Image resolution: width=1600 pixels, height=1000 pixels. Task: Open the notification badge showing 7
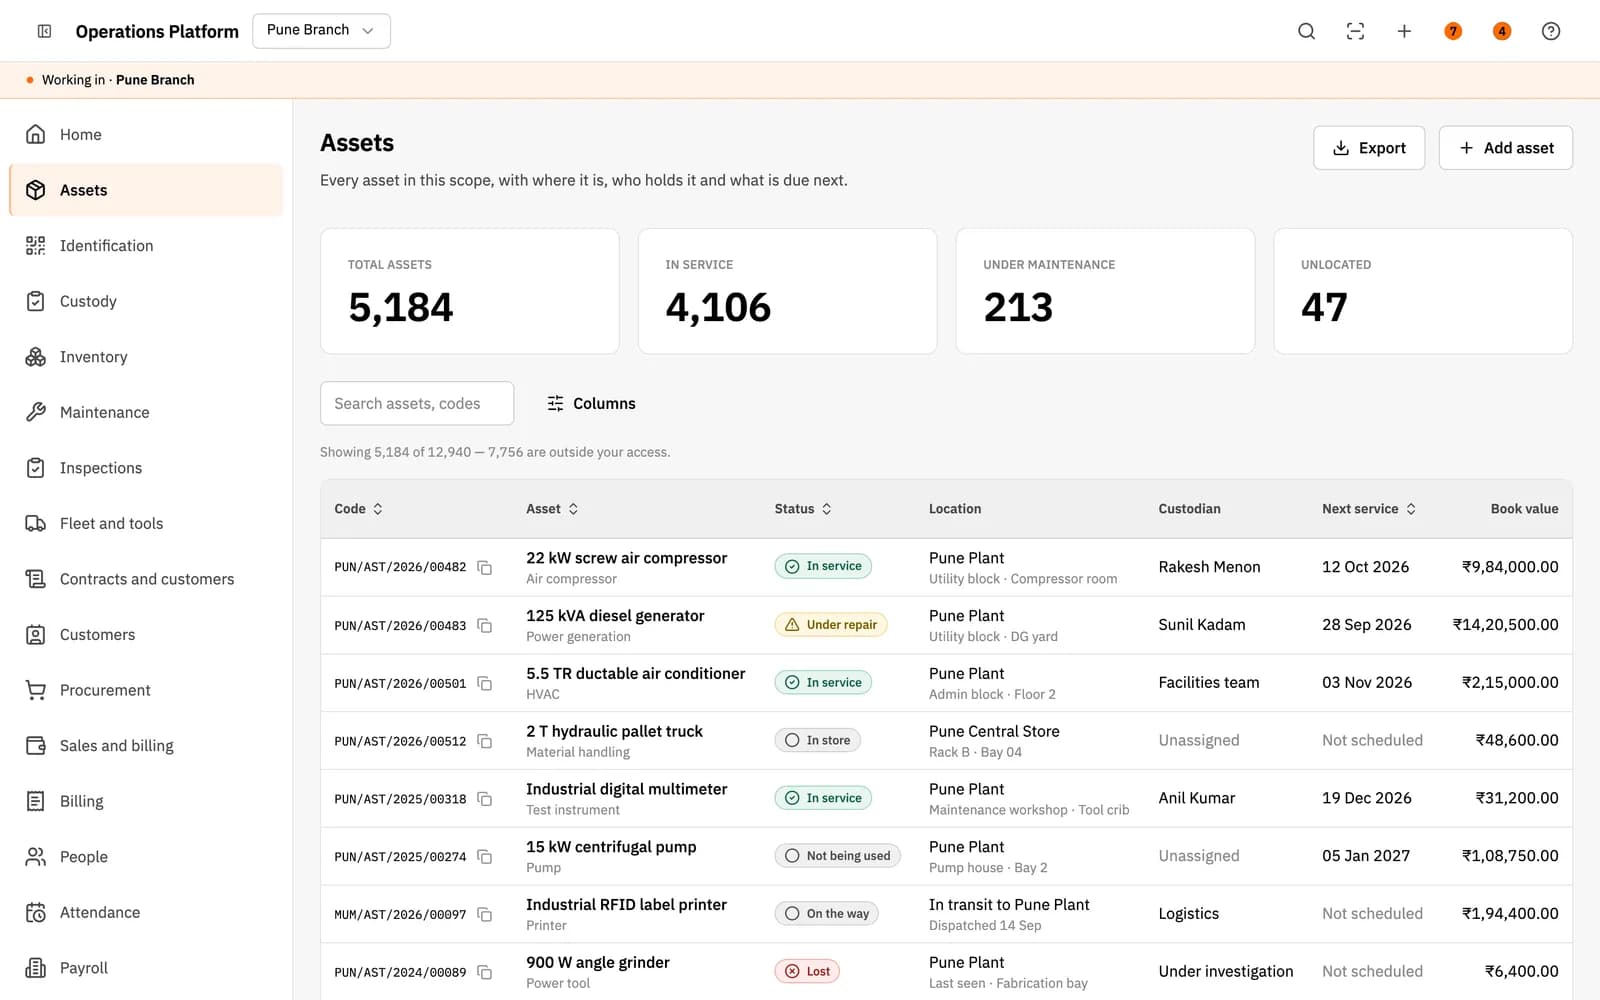coord(1453,31)
